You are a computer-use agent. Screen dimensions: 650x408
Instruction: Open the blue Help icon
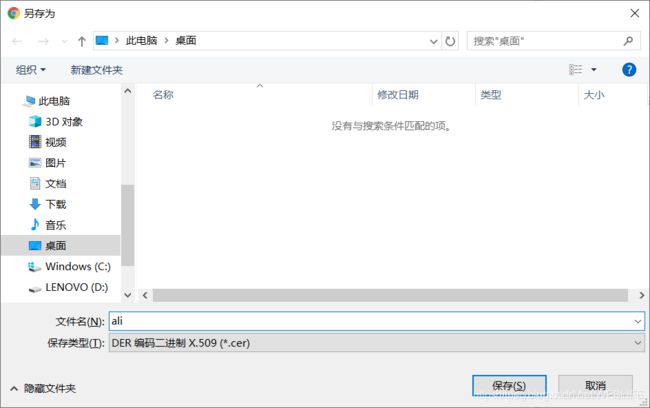[629, 69]
